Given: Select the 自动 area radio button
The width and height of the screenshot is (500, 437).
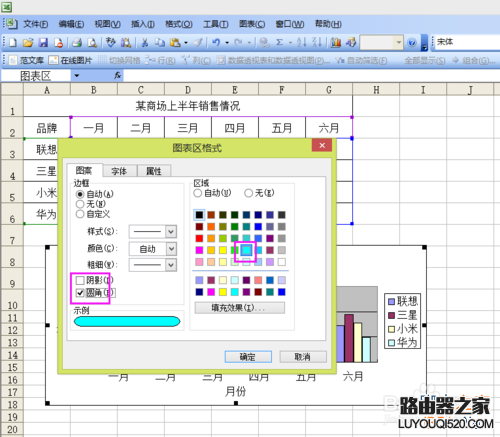Looking at the screenshot, I should [198, 193].
